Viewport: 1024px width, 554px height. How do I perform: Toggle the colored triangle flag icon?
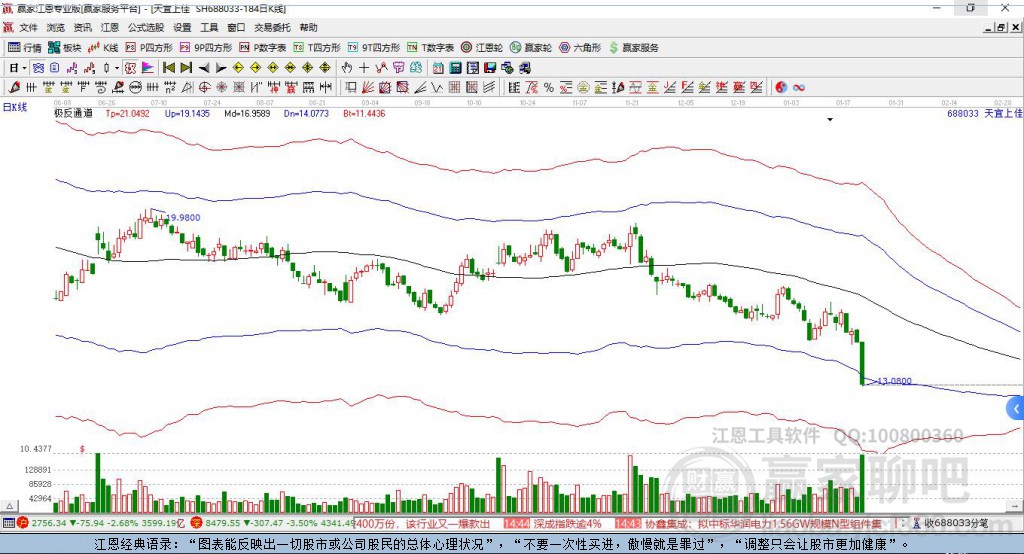[148, 68]
